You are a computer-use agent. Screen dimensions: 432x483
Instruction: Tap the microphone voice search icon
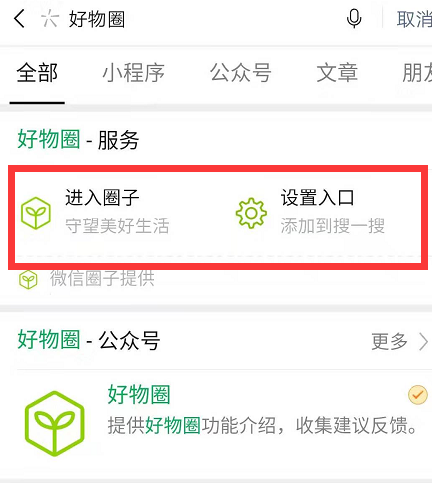point(354,19)
